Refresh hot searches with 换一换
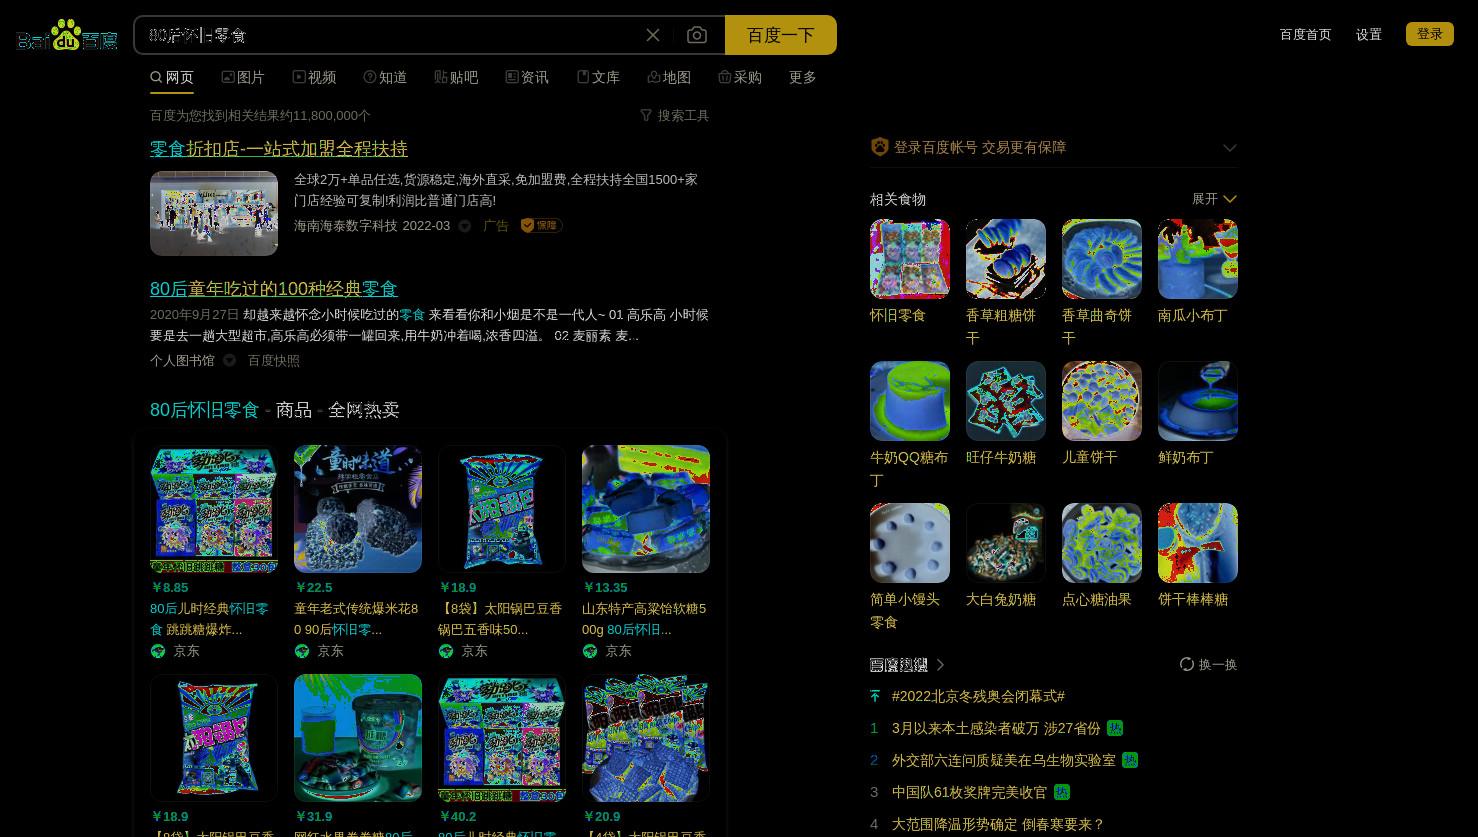The image size is (1478, 837). 1209,665
